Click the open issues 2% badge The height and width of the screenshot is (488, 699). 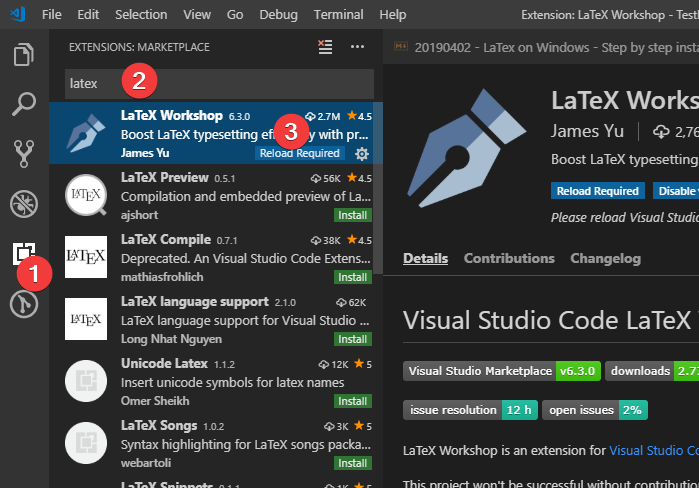[595, 410]
